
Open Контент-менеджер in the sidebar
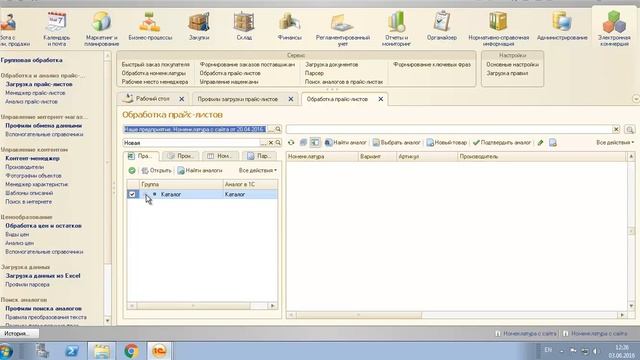[32, 158]
